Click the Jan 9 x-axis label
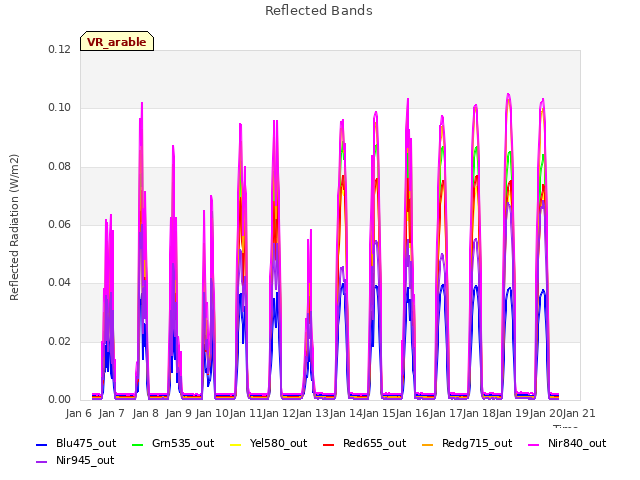640x480 pixels. click(179, 413)
